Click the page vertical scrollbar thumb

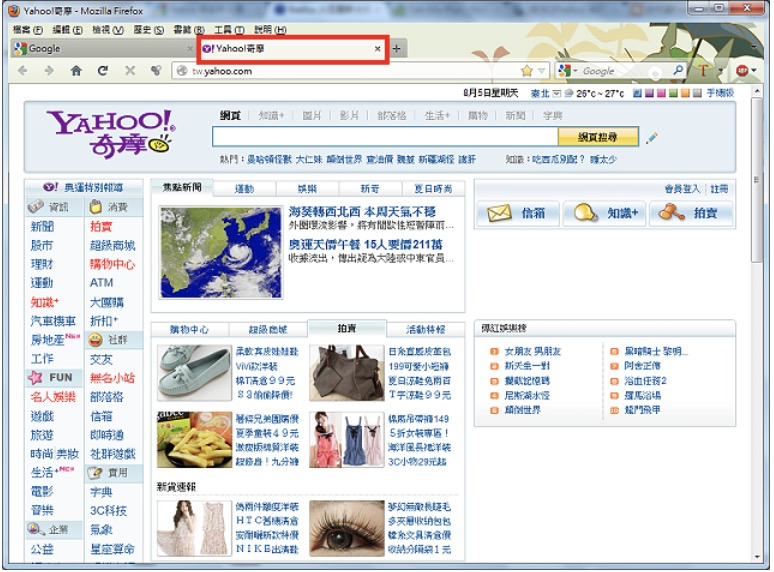coord(756,180)
